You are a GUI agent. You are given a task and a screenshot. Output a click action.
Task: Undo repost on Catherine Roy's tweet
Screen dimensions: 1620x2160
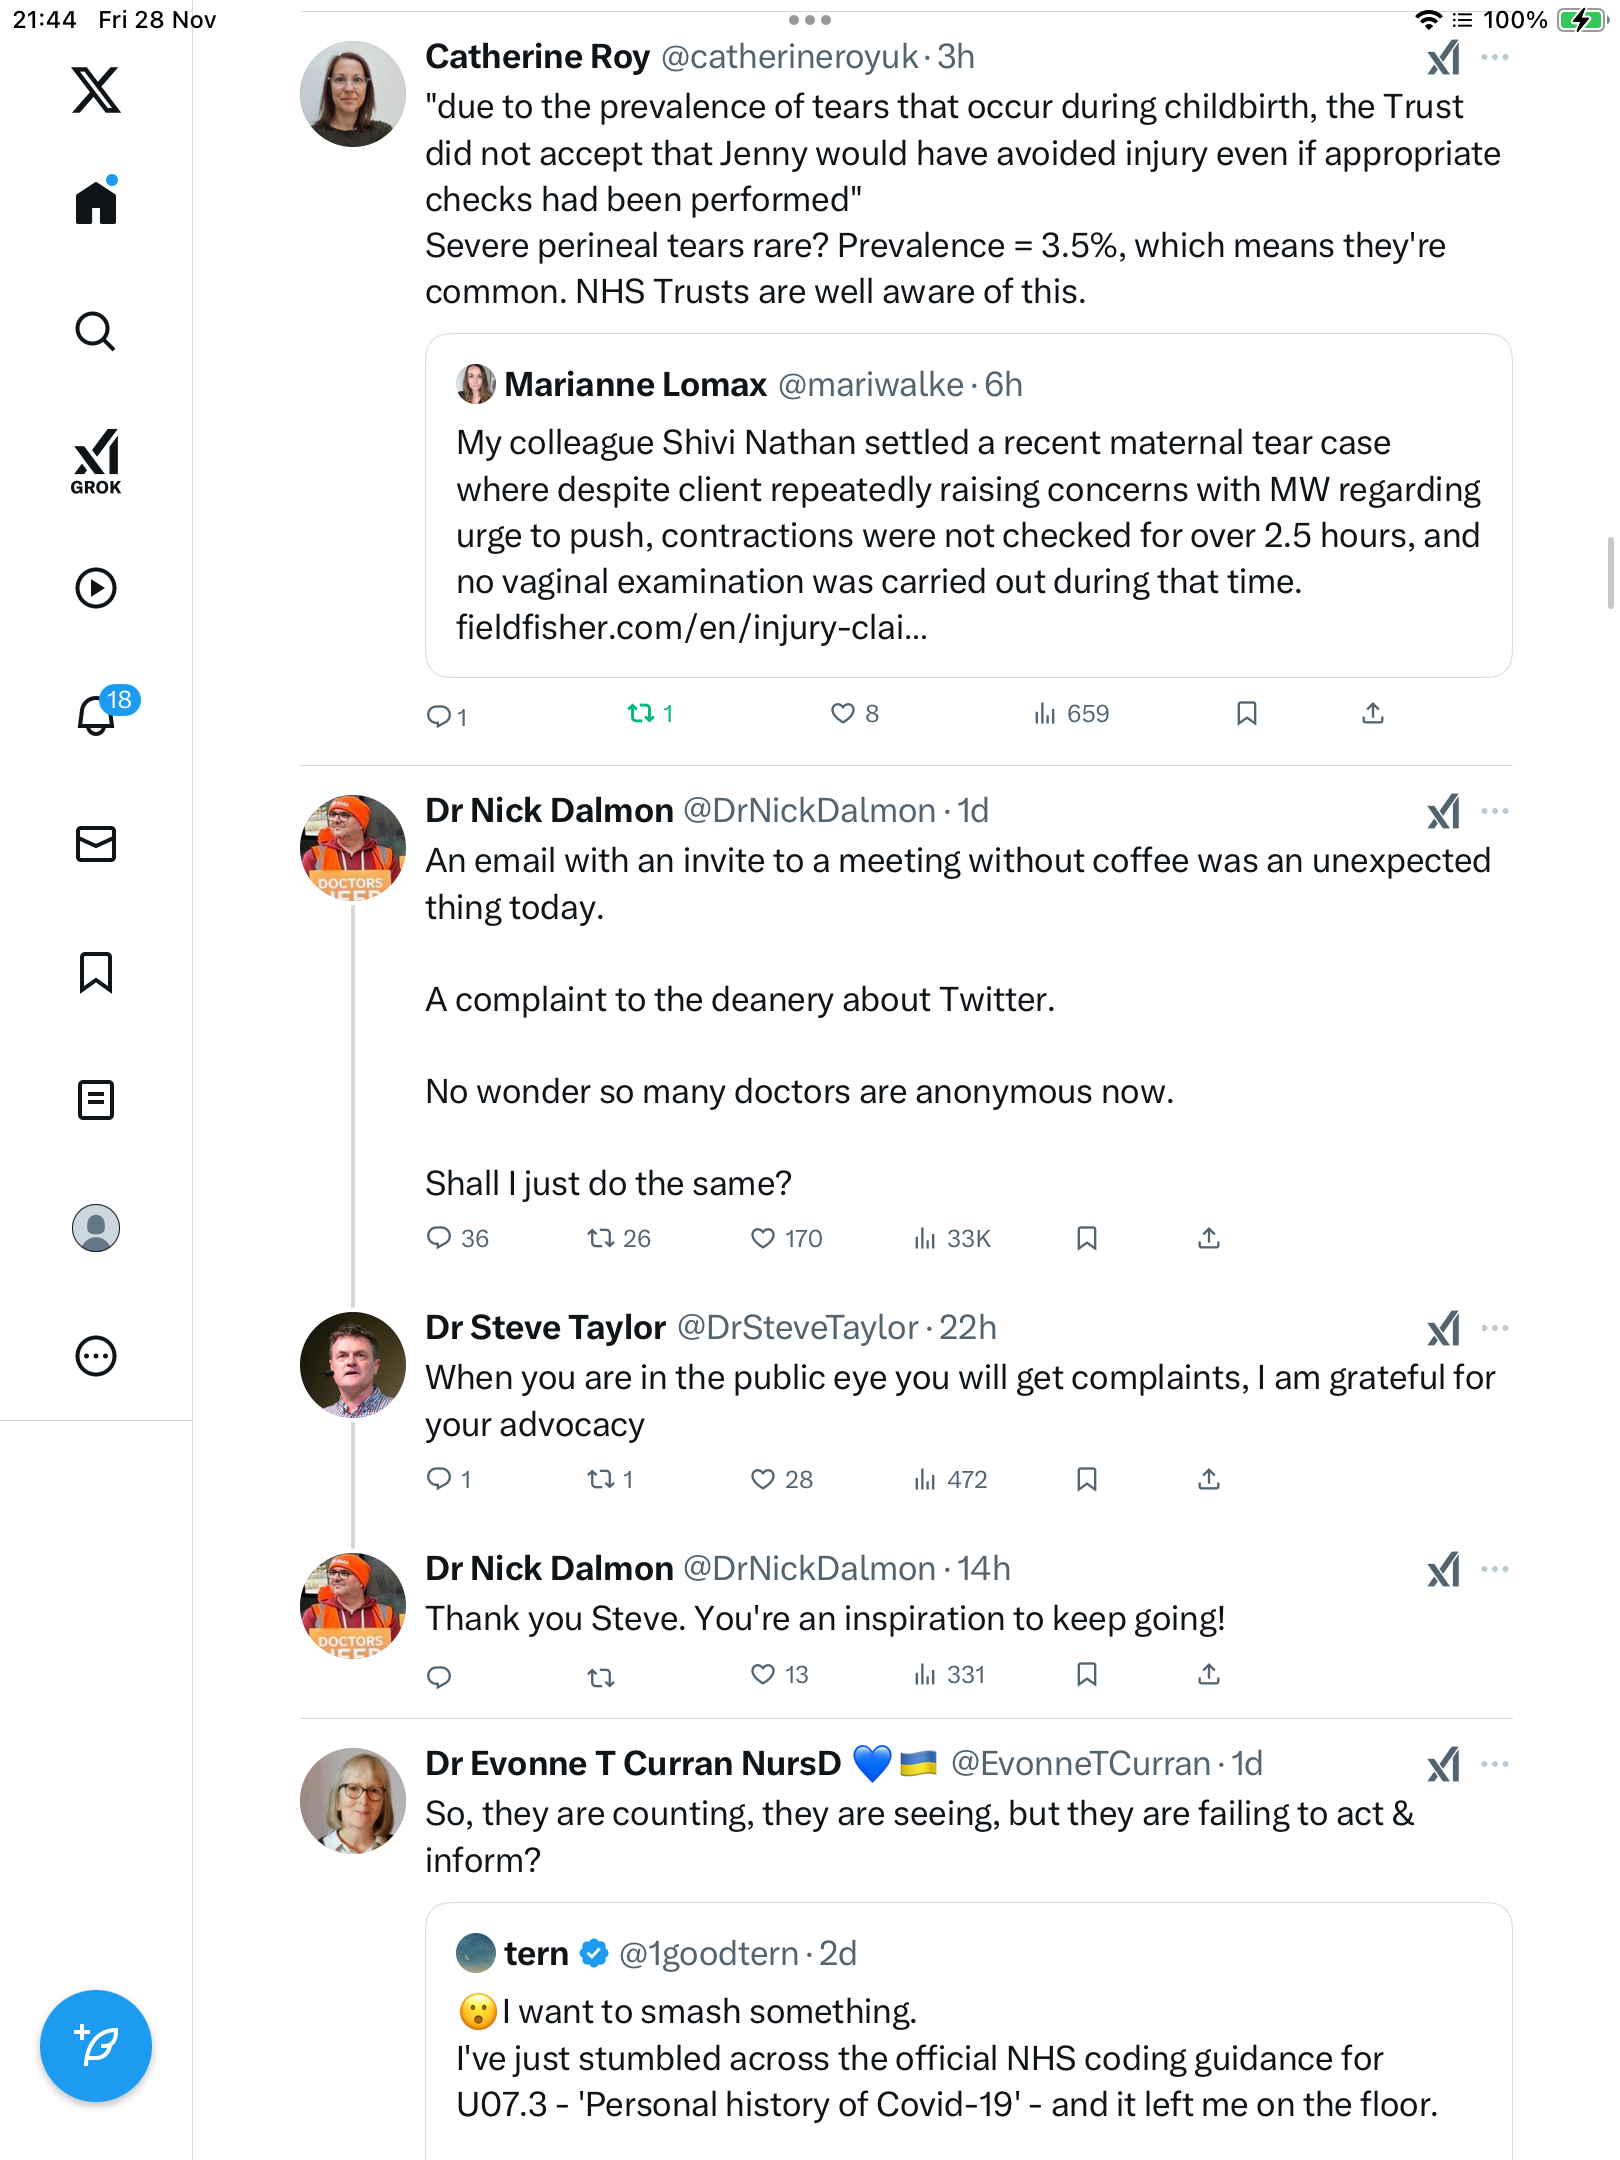641,713
